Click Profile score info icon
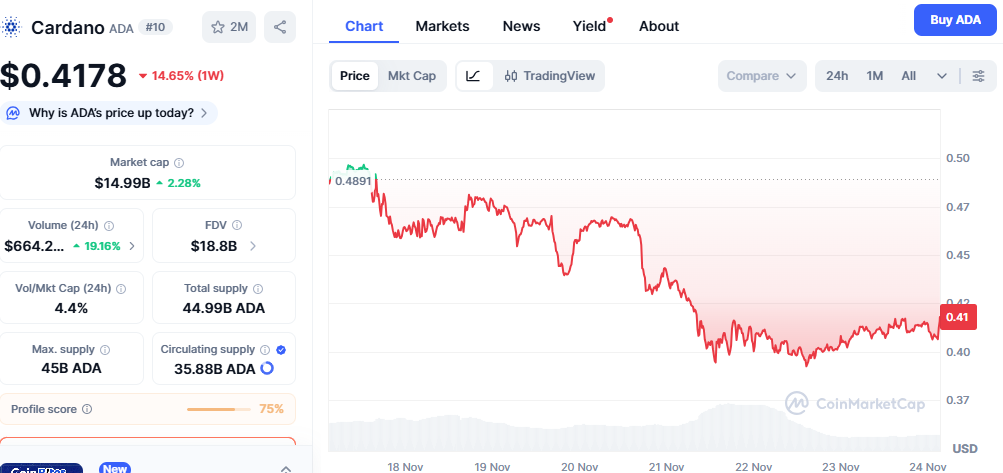The width and height of the screenshot is (1003, 473). [87, 409]
